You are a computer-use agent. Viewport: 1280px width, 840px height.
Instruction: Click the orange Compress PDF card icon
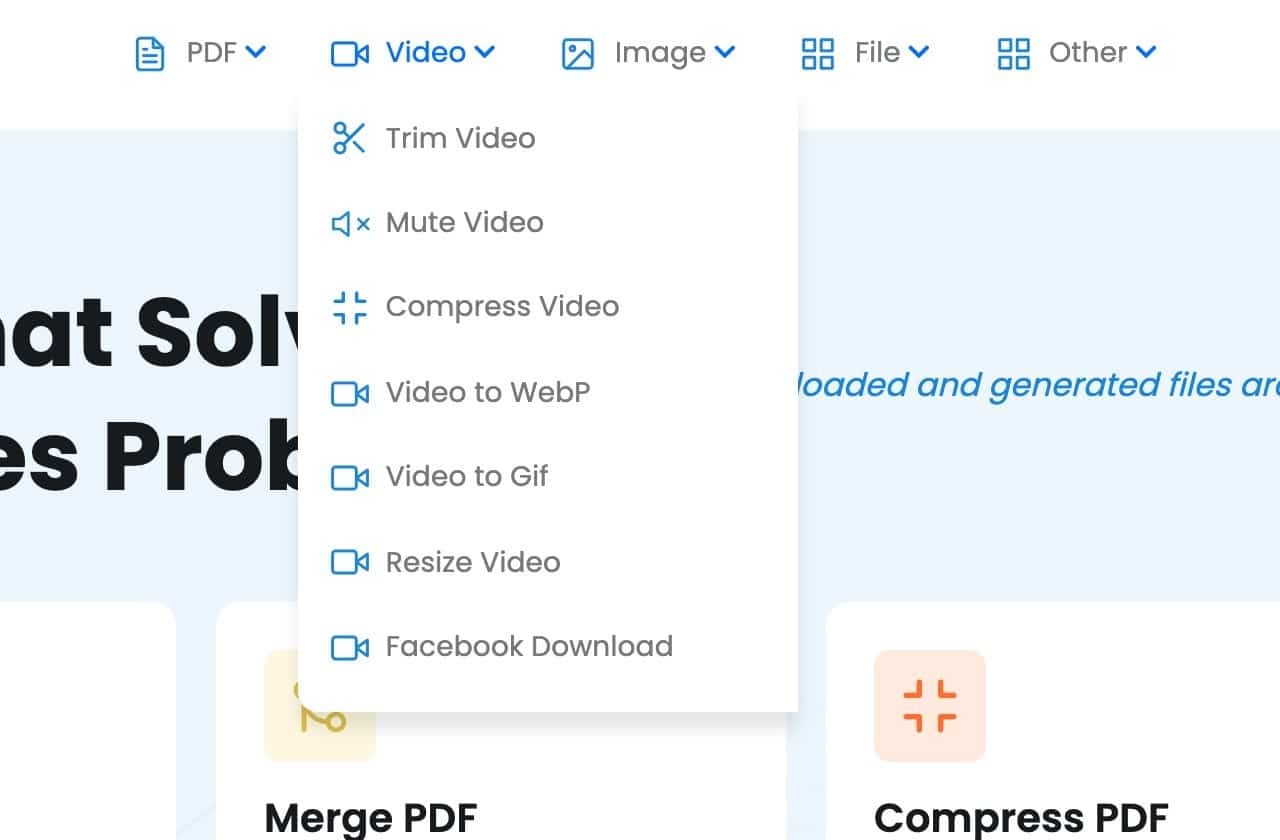930,706
